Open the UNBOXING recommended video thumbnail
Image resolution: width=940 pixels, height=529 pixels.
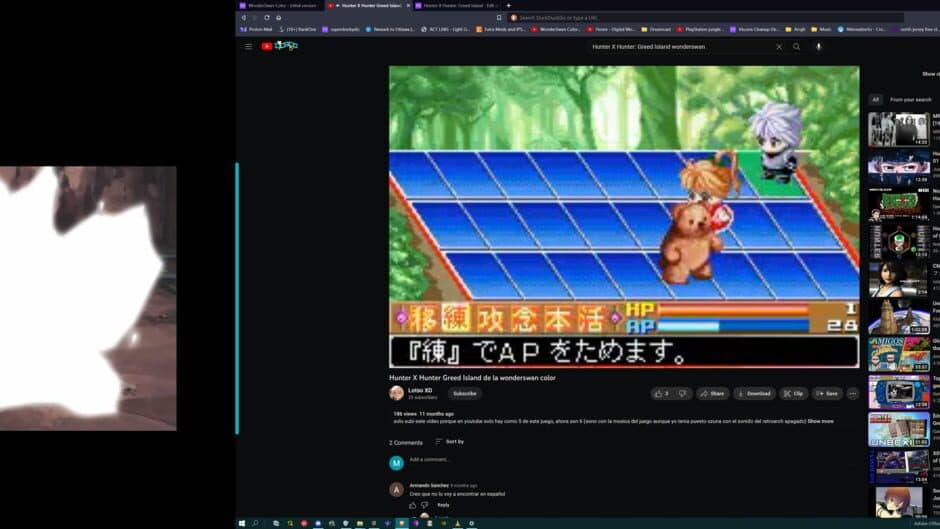tap(899, 429)
